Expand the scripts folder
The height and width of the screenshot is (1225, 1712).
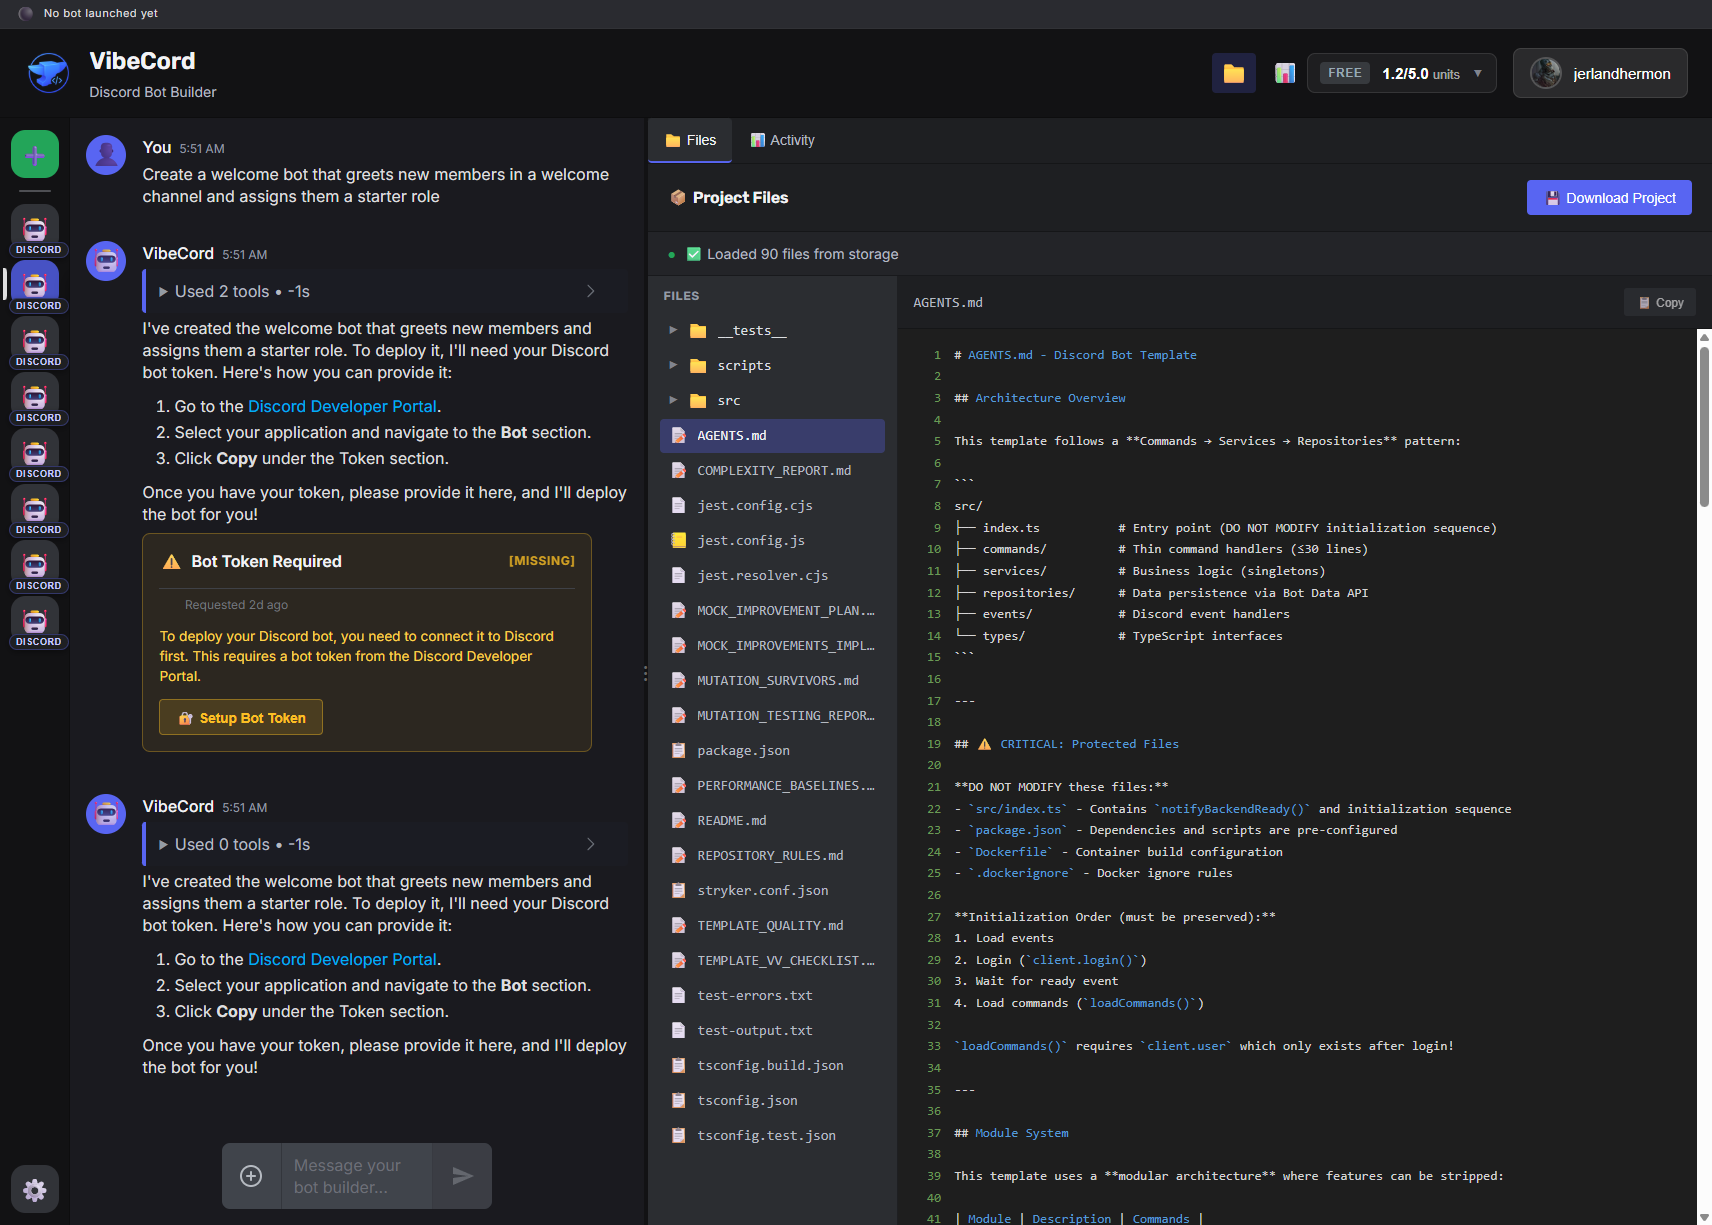coord(673,365)
